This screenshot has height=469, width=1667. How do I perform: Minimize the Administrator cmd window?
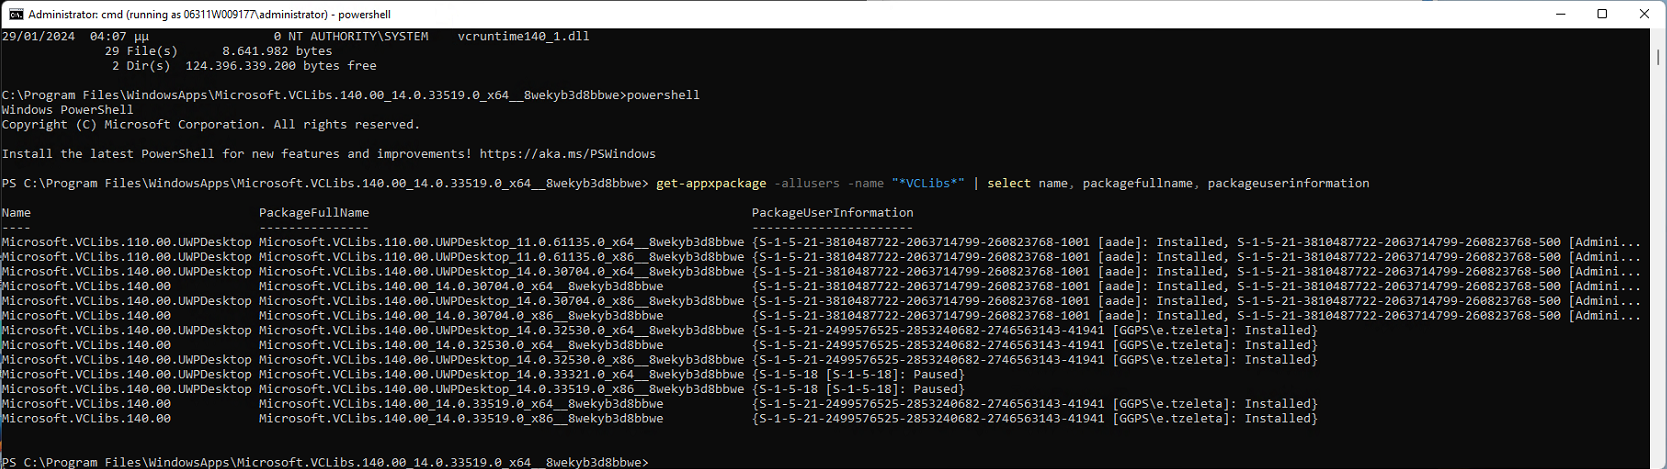click(1560, 14)
